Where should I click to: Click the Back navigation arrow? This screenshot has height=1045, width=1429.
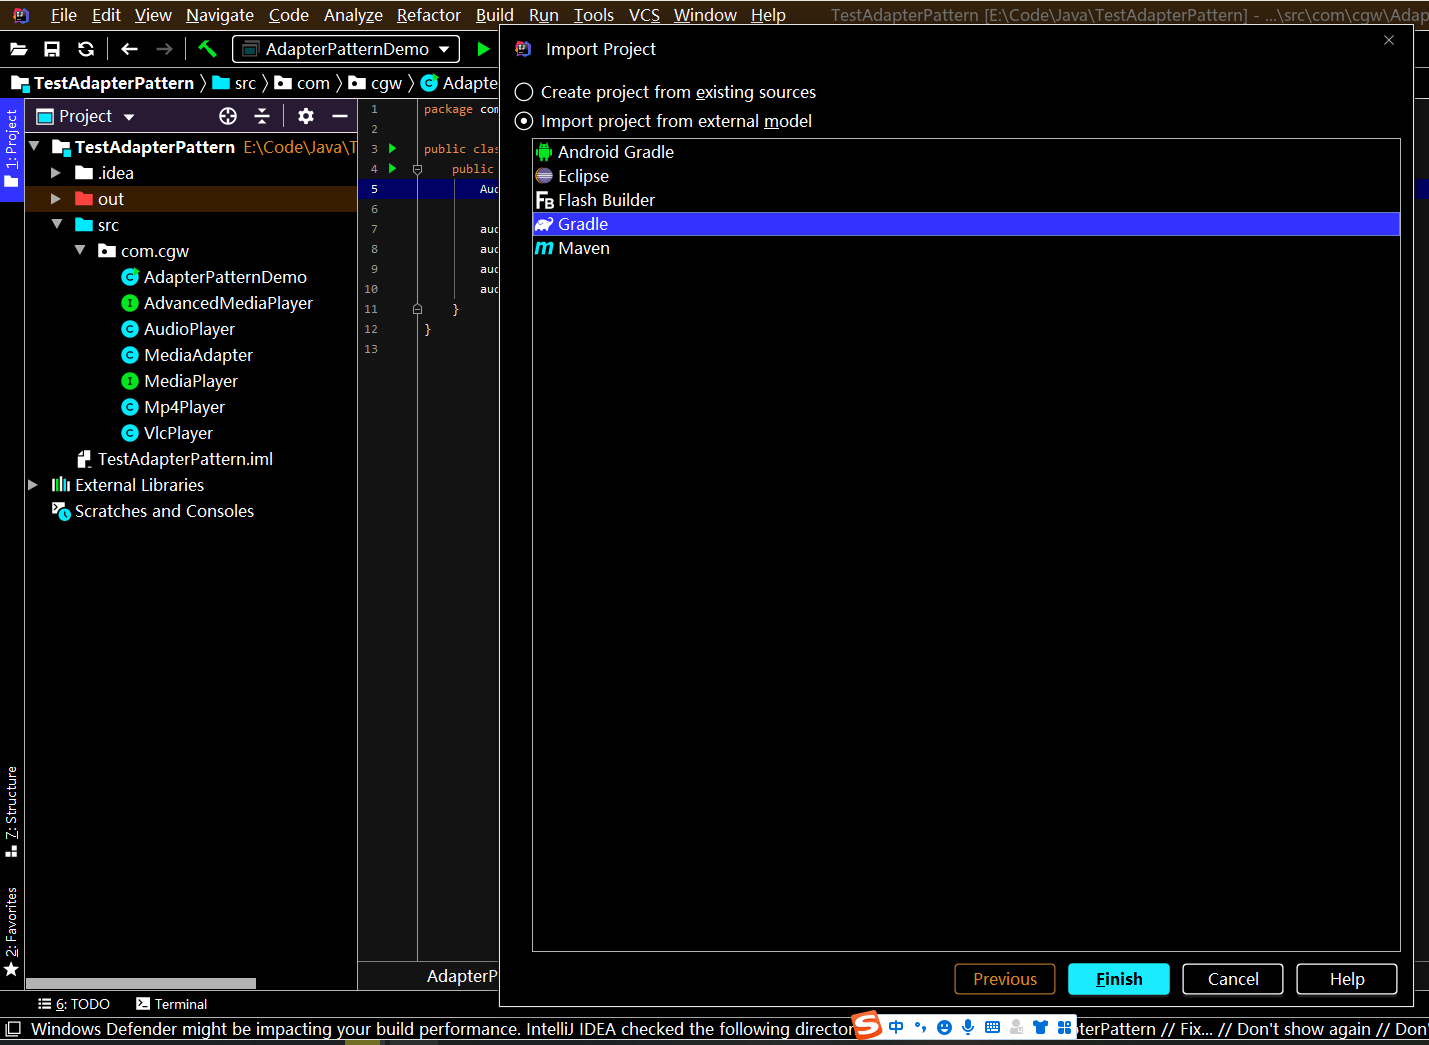(129, 49)
